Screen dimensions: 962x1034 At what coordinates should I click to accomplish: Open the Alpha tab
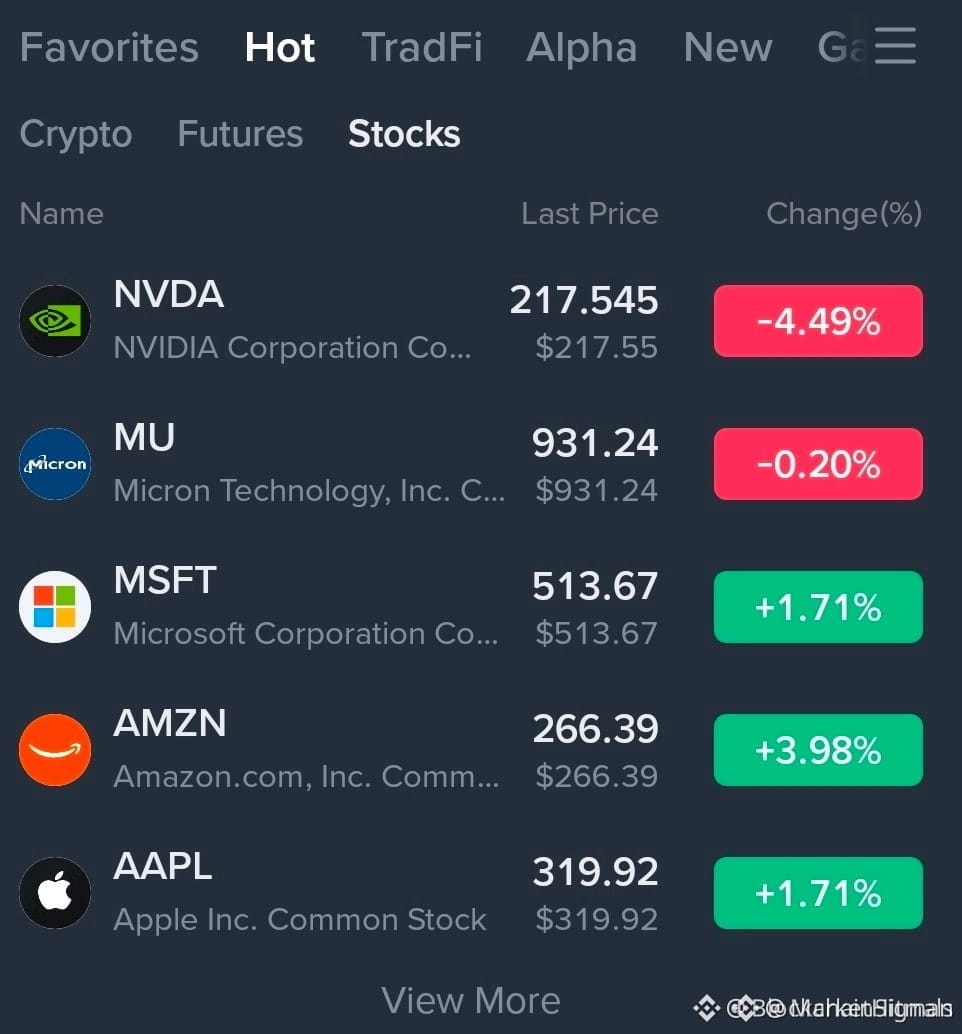click(582, 47)
